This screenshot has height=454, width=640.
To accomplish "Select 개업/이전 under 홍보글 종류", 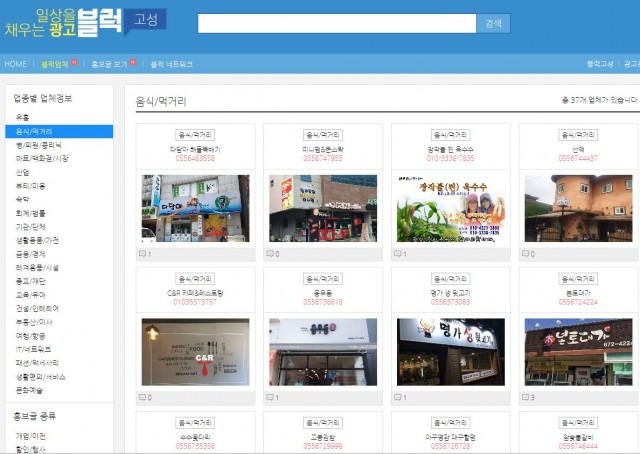I will (x=30, y=436).
